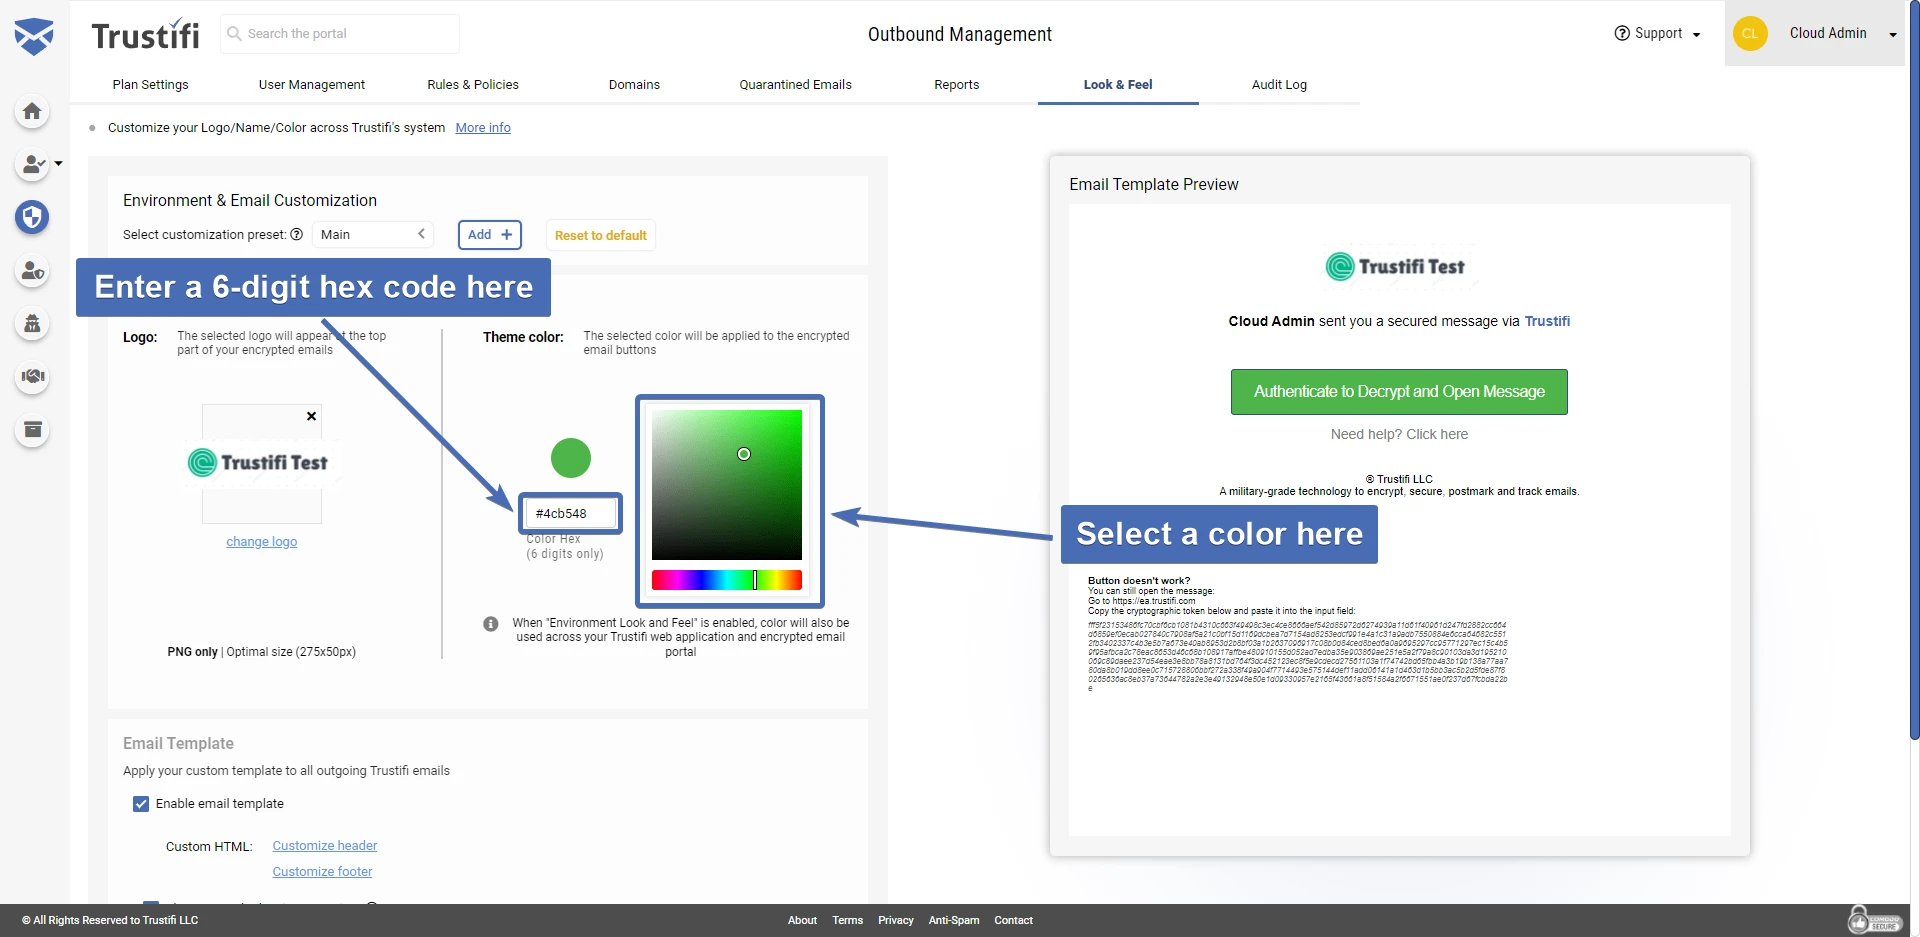Expand the arrow beside the user sidebar icon

[x=56, y=163]
